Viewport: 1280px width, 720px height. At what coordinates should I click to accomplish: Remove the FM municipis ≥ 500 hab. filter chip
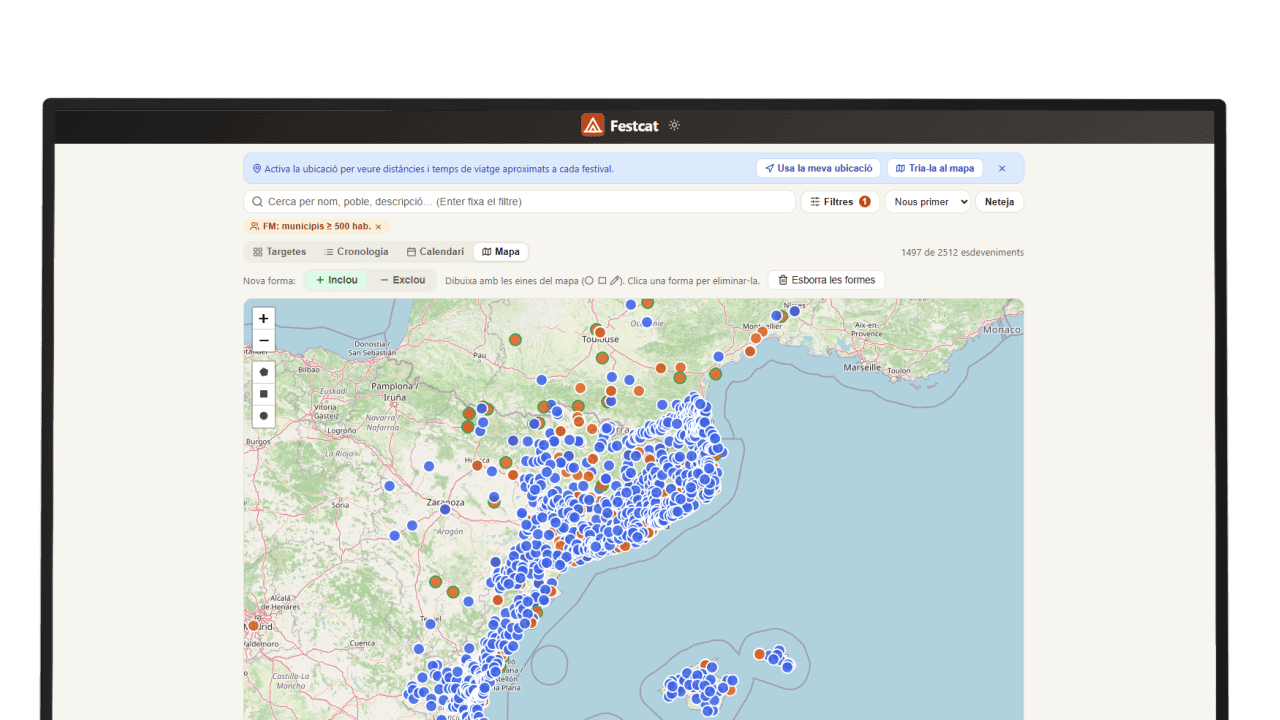point(378,227)
